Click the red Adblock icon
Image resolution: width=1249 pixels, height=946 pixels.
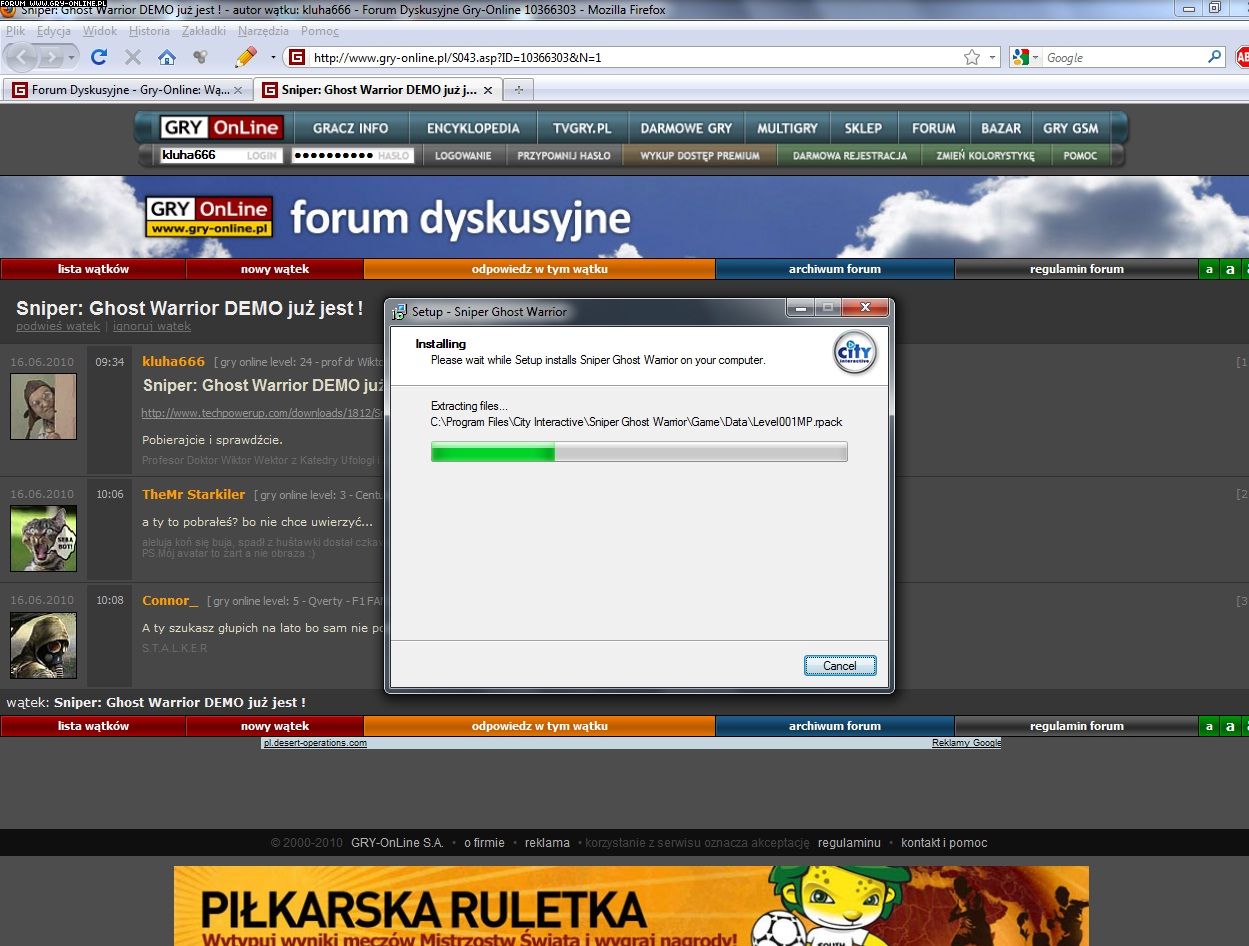[x=1242, y=57]
